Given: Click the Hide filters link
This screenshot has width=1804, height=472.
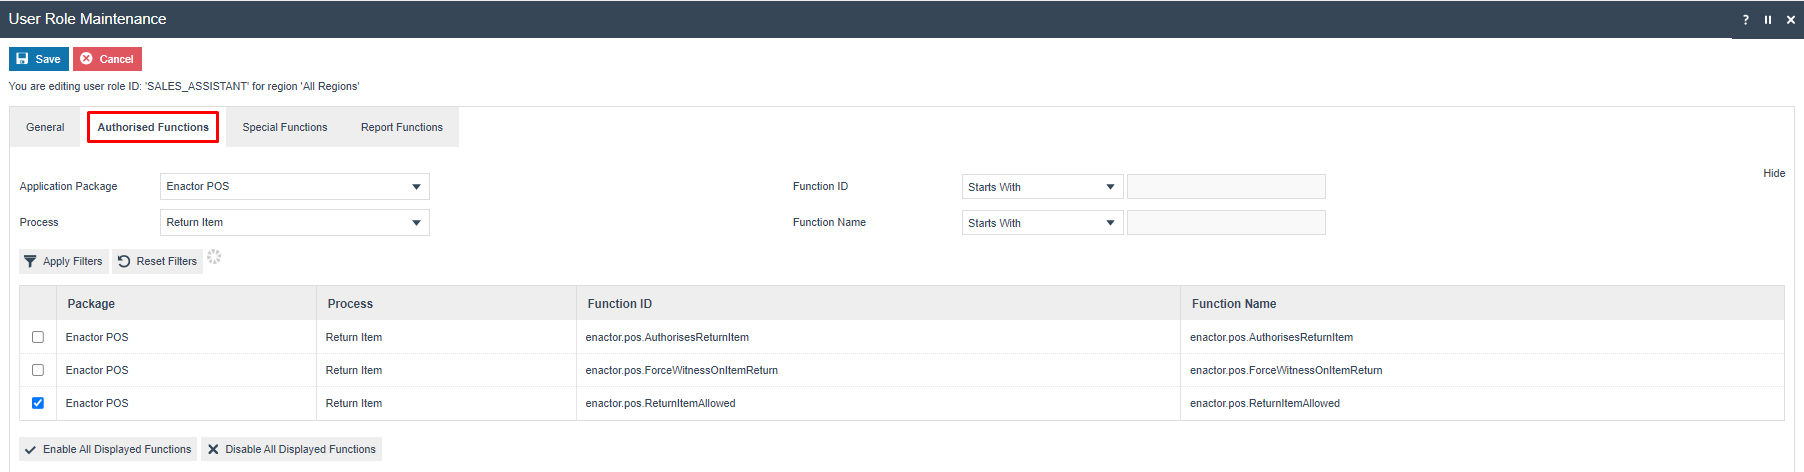Looking at the screenshot, I should pos(1774,173).
